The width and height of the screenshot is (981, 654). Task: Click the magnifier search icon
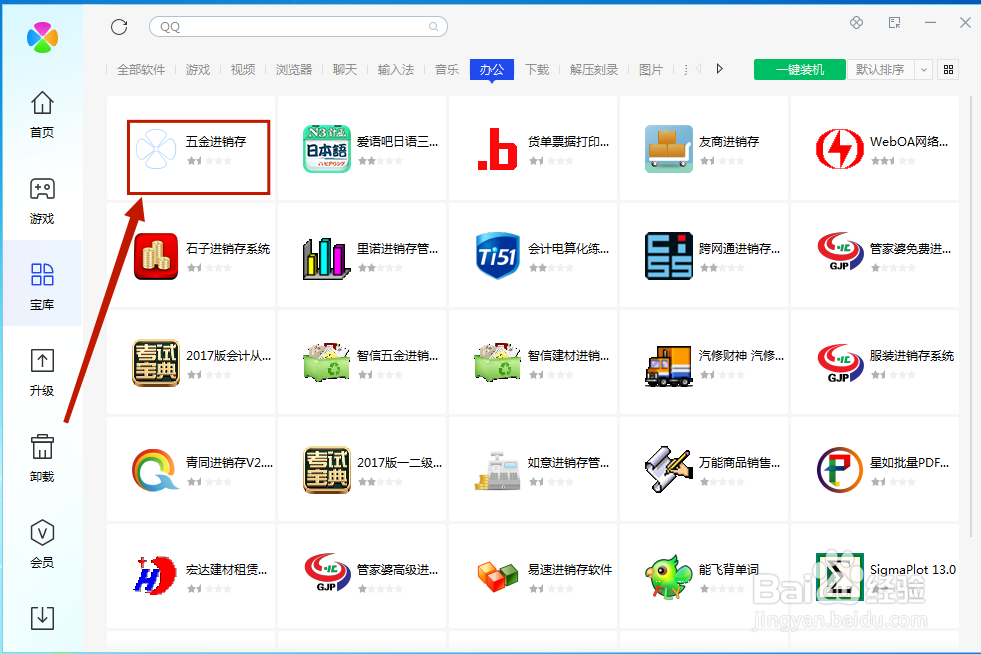[433, 26]
